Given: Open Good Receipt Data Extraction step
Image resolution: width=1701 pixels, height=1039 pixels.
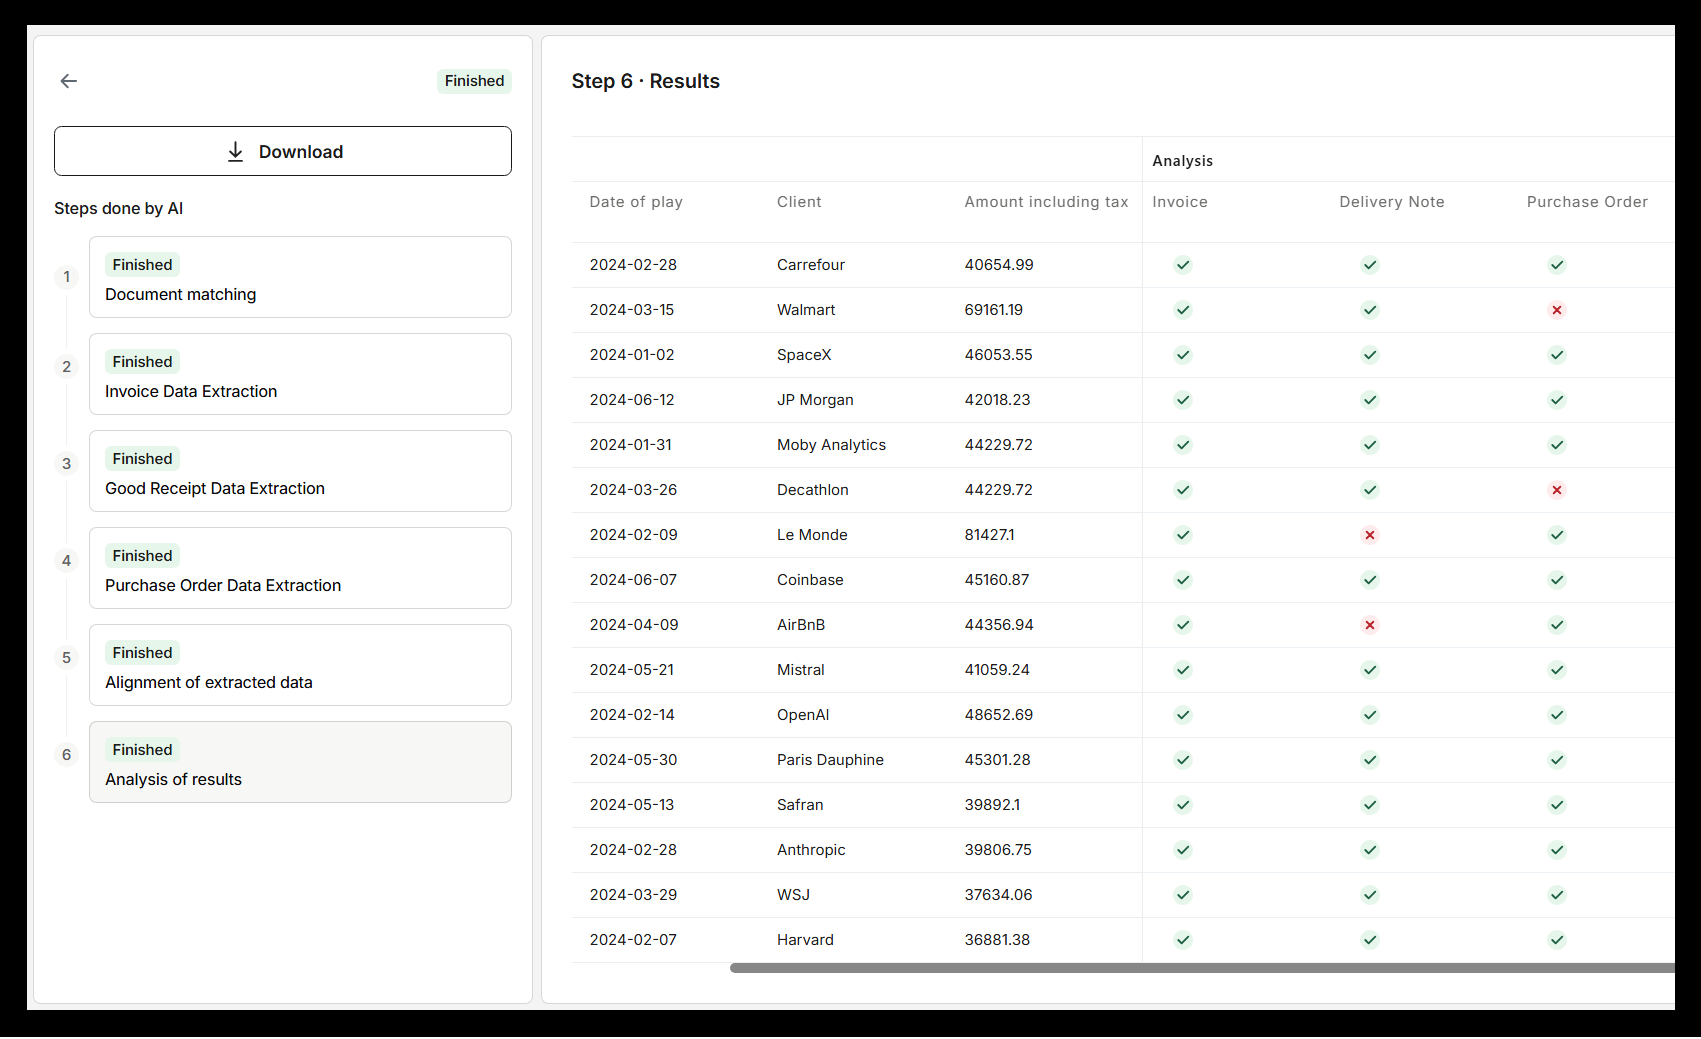Looking at the screenshot, I should click(300, 471).
